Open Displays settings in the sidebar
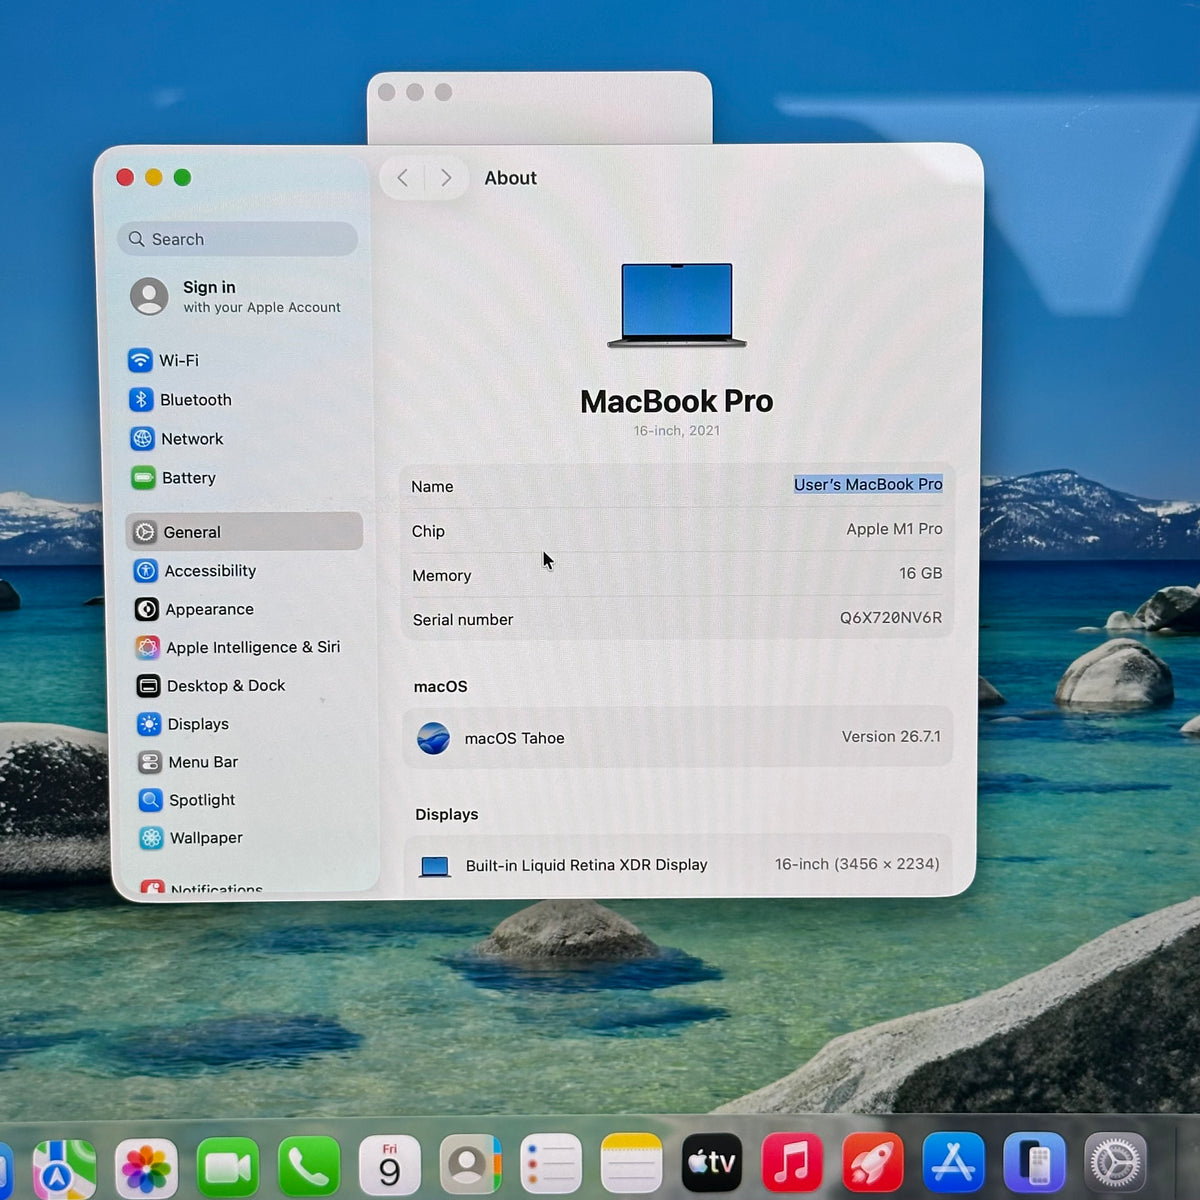 184,724
